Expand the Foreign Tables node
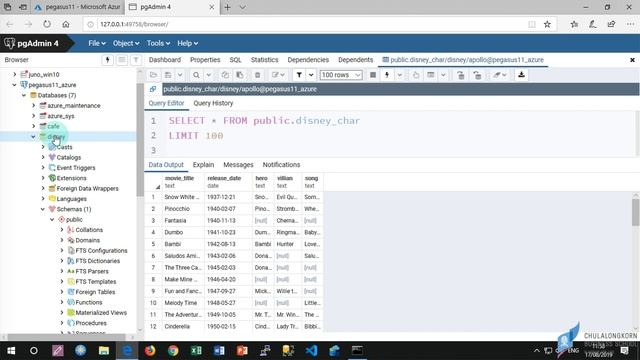 [x=62, y=292]
